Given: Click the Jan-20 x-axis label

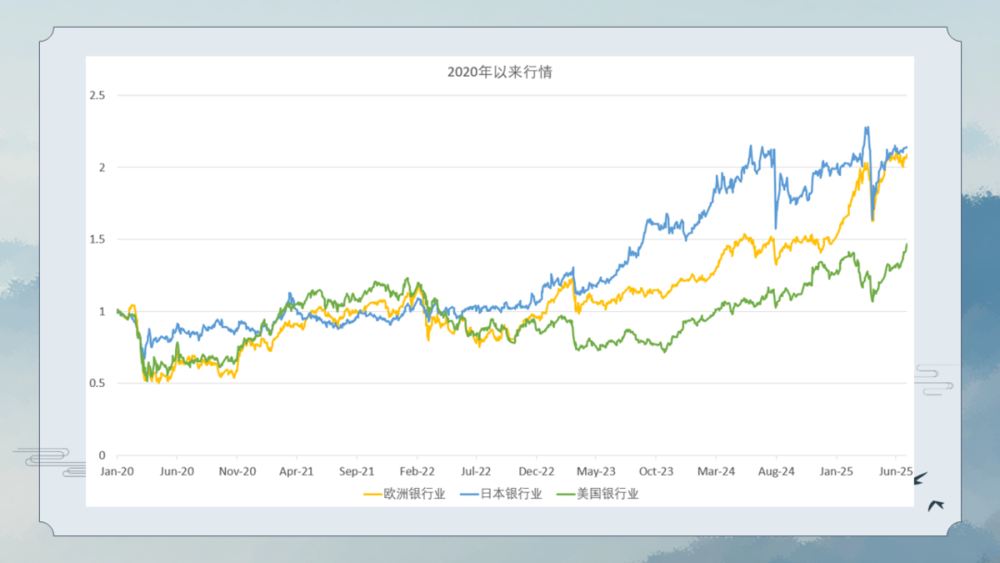Looking at the screenshot, I should click(x=118, y=470).
